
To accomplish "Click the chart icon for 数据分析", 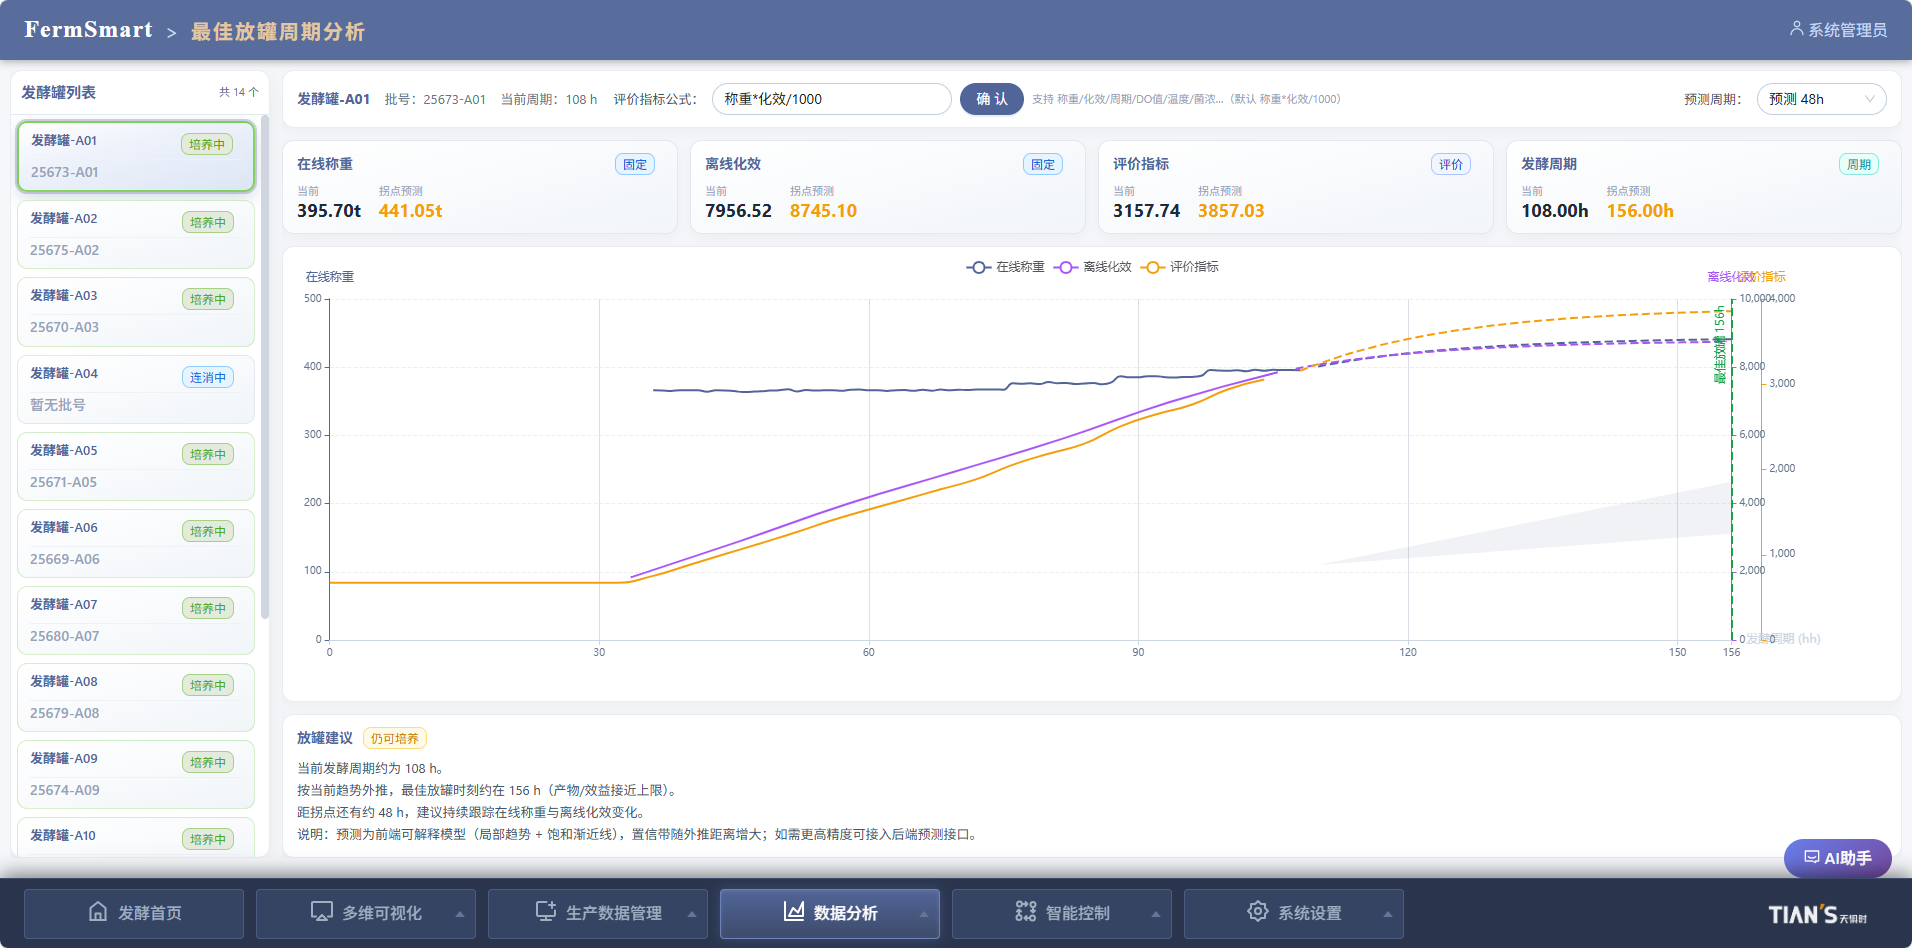I will [x=794, y=911].
